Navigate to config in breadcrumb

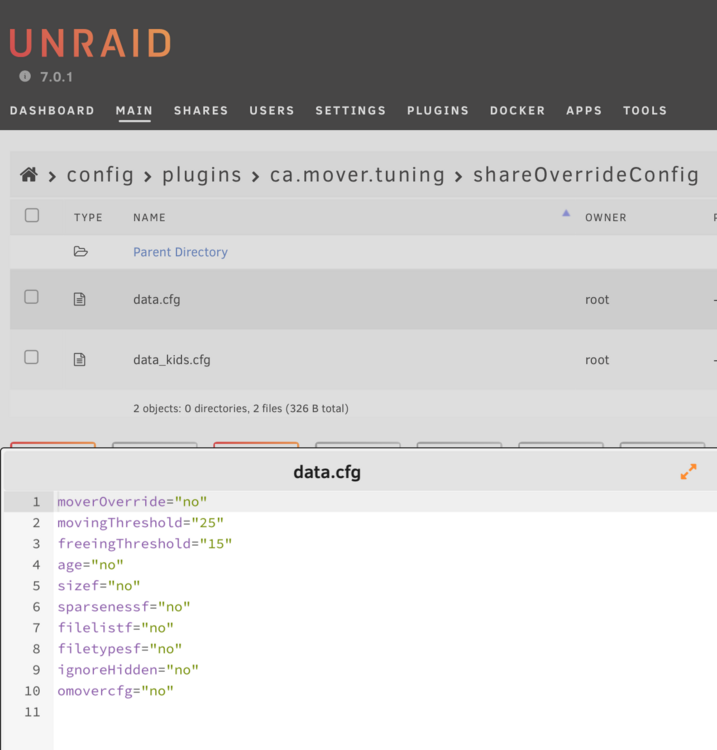pyautogui.click(x=100, y=175)
